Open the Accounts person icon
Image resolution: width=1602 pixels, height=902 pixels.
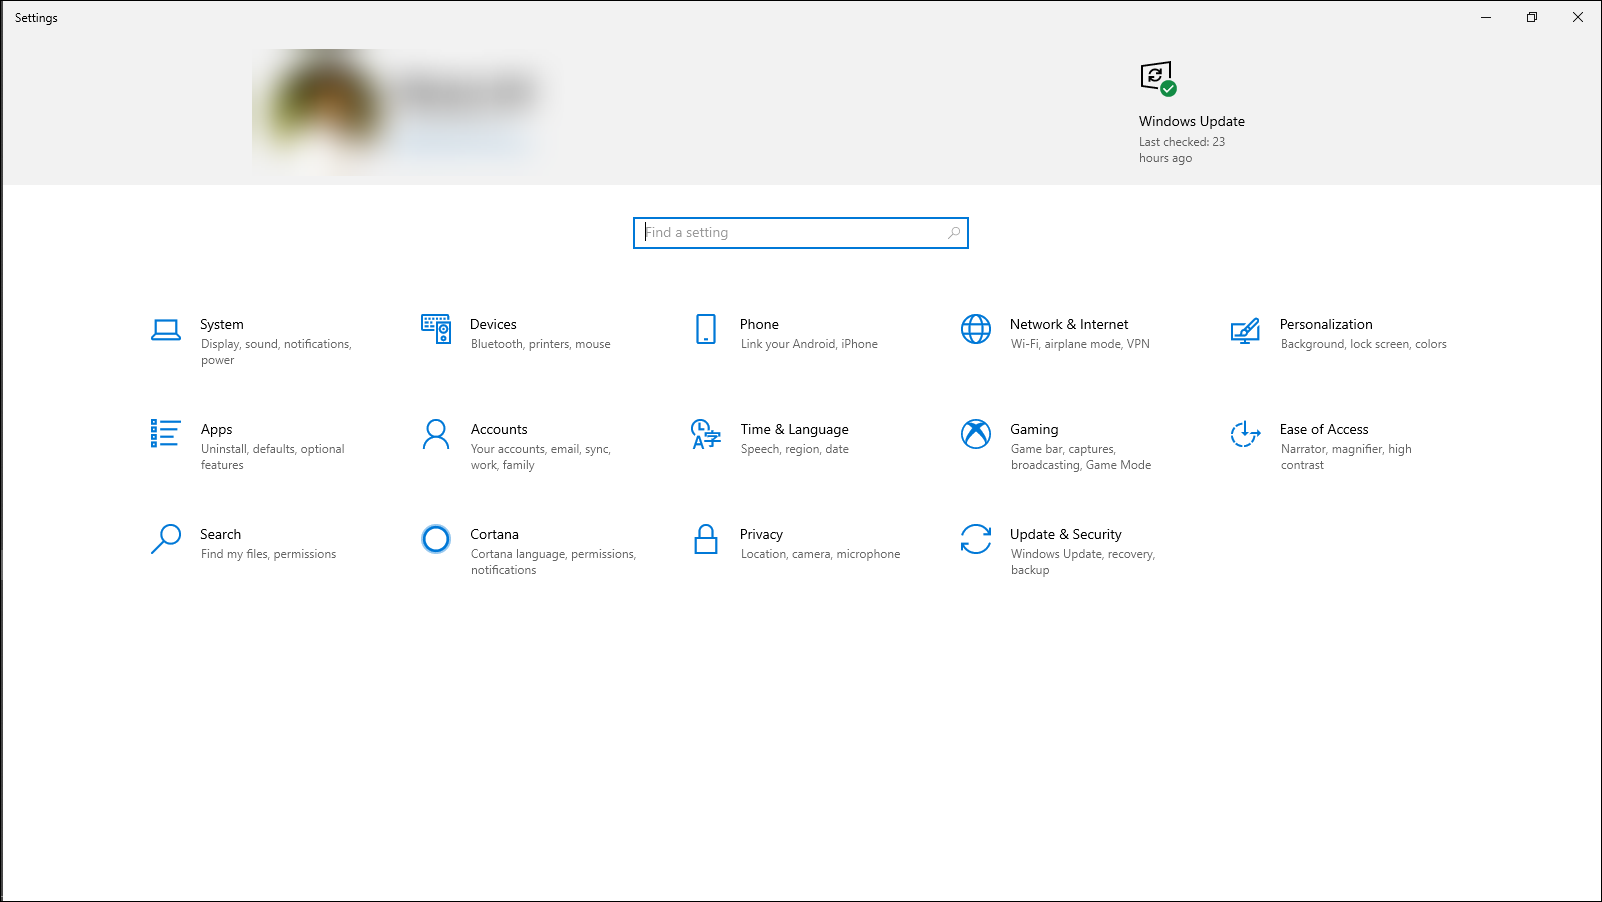[x=436, y=434]
